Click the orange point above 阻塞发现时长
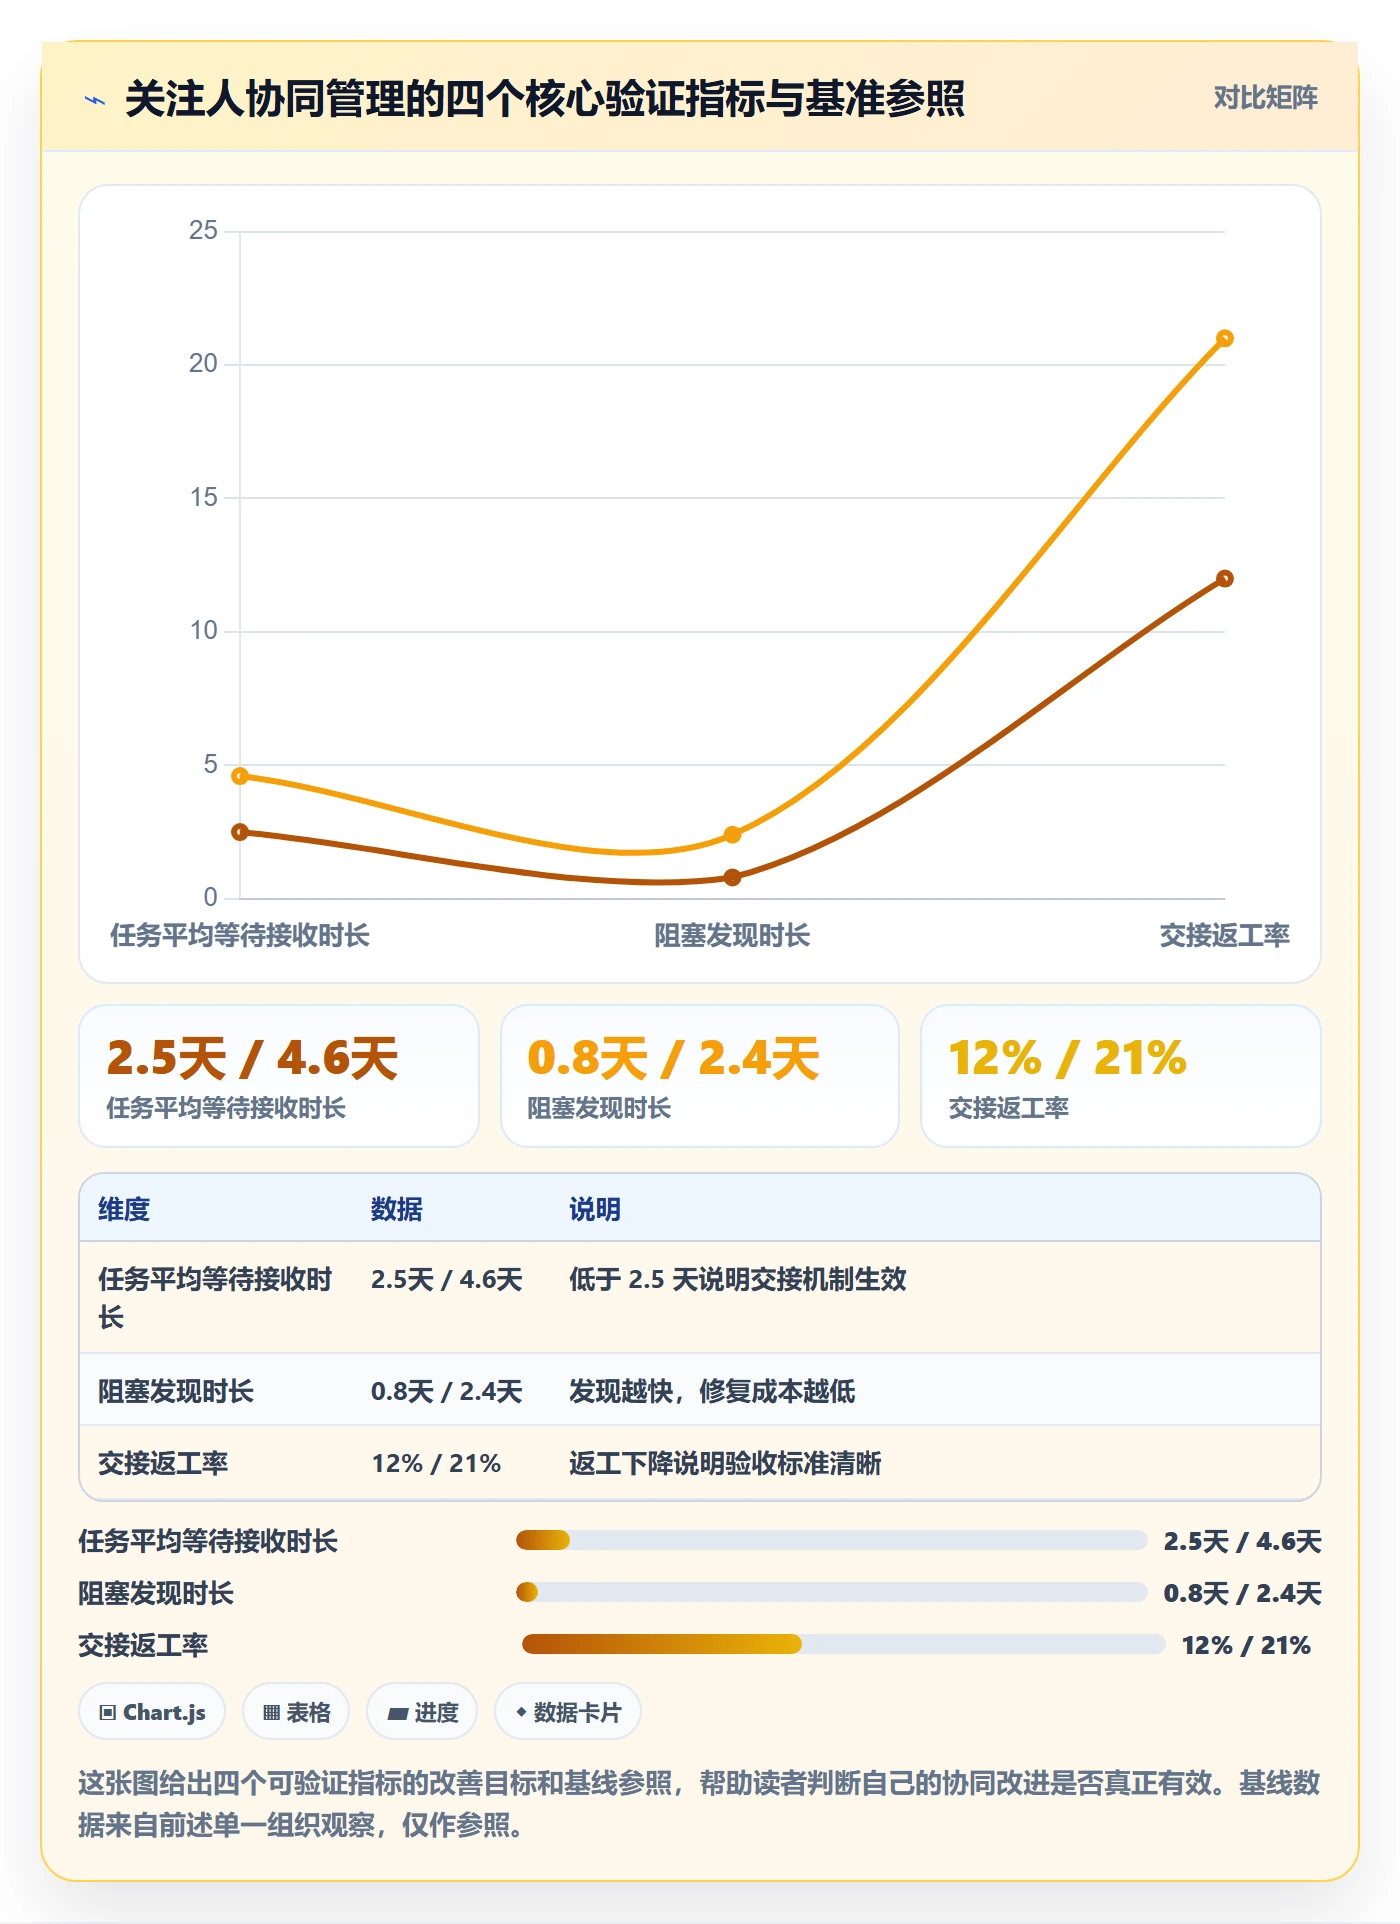The image size is (1400, 1924). tap(732, 834)
